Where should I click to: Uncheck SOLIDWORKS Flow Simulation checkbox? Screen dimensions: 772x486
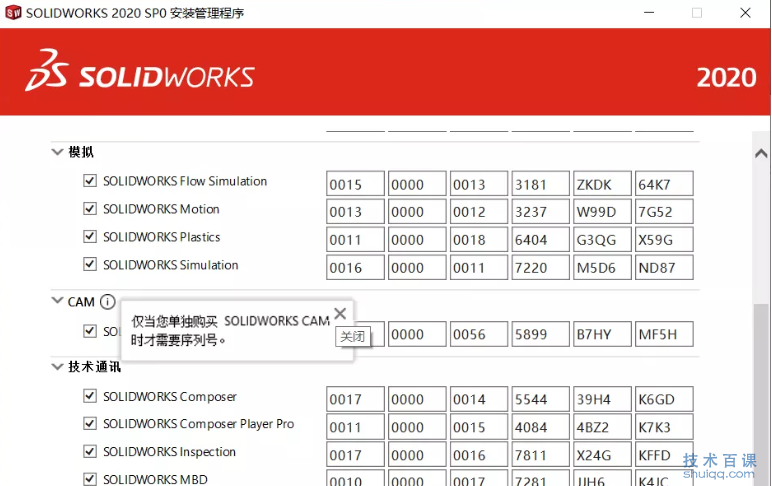90,181
